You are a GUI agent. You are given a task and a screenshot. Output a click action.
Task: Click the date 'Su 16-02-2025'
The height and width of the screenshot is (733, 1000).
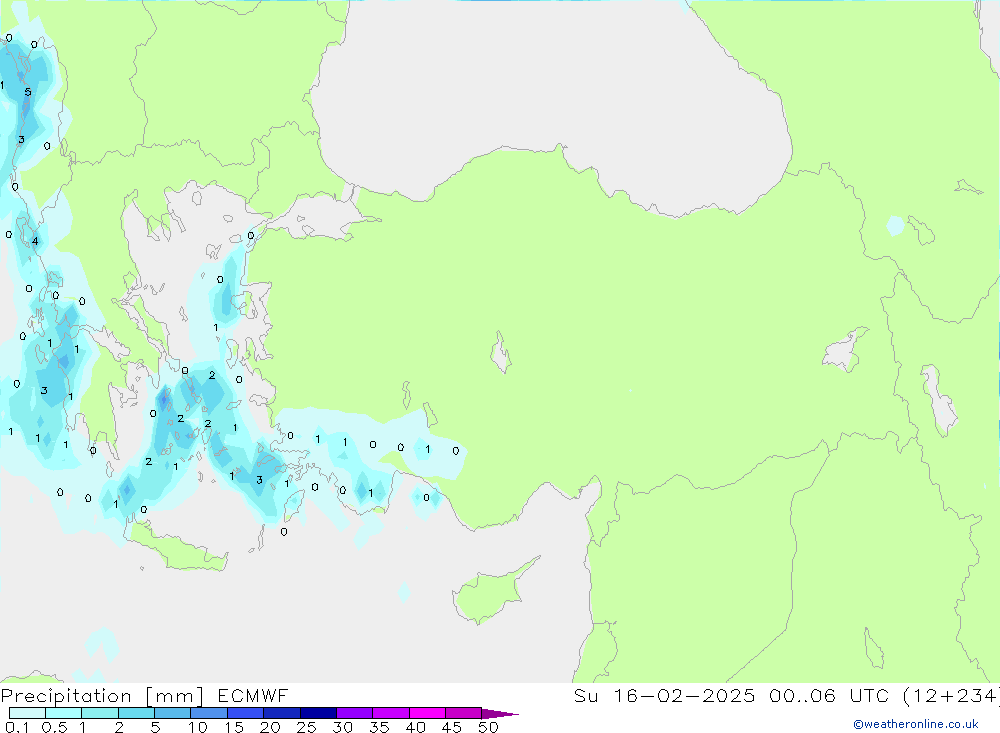pos(664,695)
